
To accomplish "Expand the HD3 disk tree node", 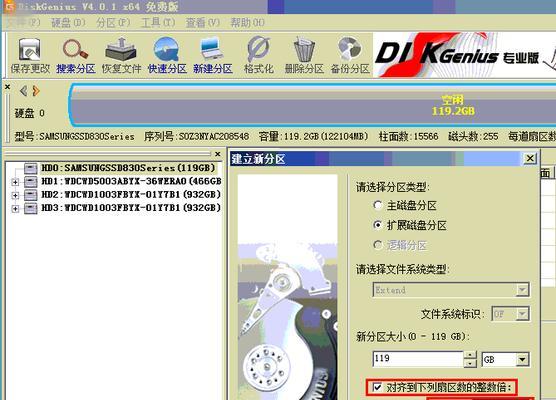I will click(x=15, y=209).
